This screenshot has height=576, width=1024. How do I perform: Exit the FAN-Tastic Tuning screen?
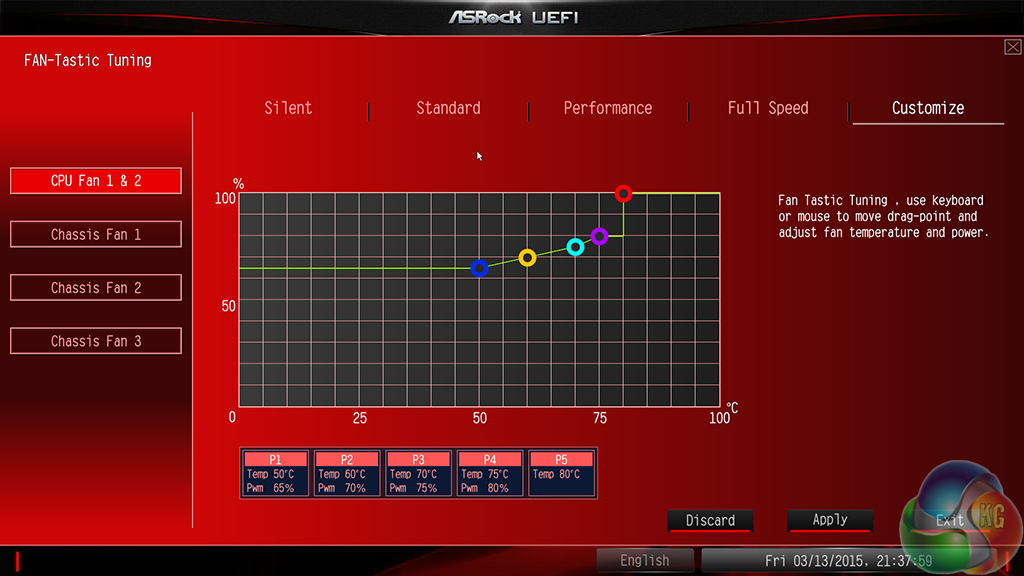[949, 520]
